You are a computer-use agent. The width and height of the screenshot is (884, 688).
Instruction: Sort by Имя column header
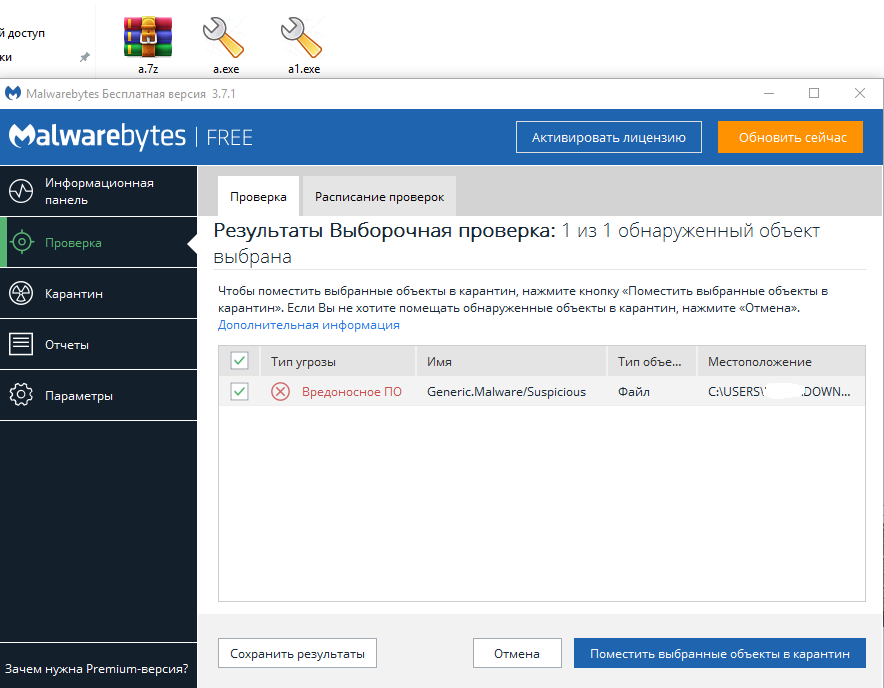point(511,361)
